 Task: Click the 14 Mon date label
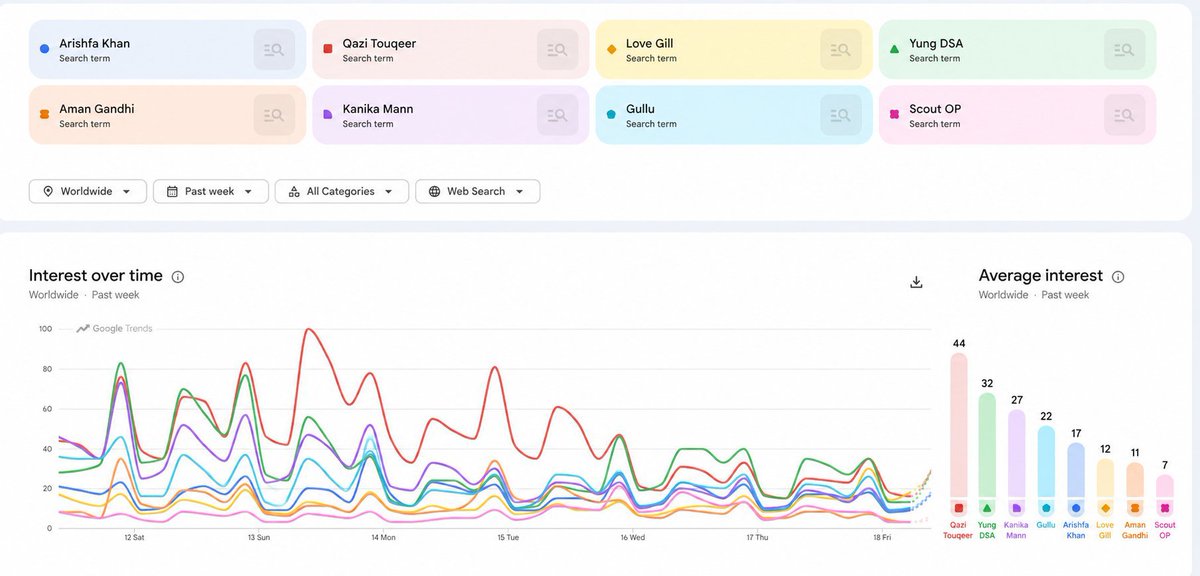coord(383,537)
